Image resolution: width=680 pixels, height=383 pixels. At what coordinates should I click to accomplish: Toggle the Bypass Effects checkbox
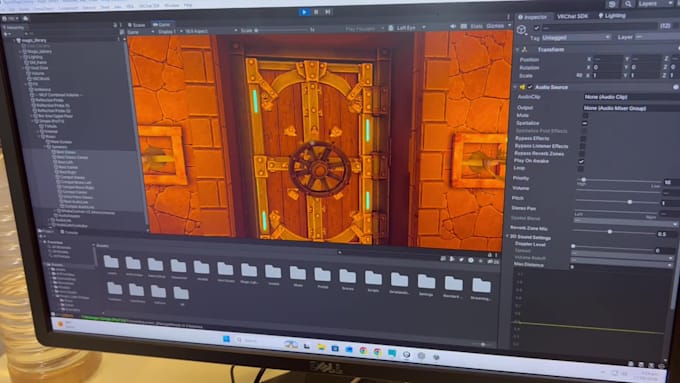tap(583, 139)
